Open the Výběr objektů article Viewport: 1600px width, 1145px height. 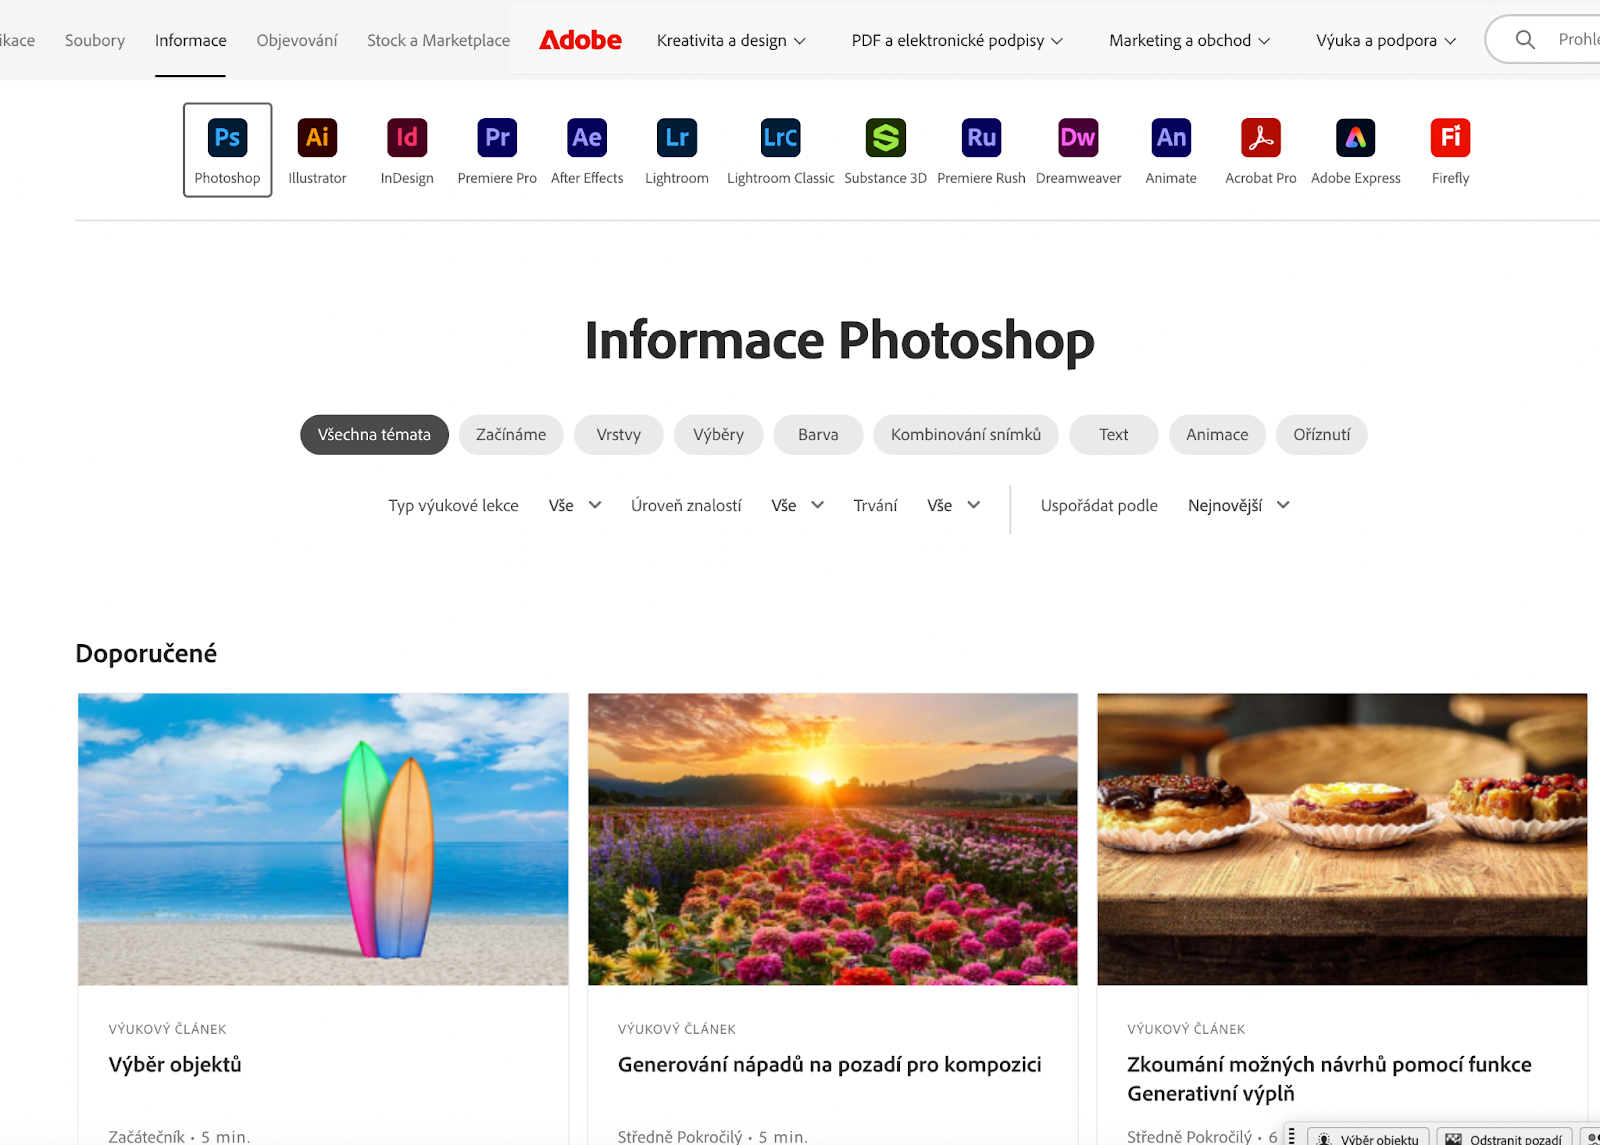175,1065
